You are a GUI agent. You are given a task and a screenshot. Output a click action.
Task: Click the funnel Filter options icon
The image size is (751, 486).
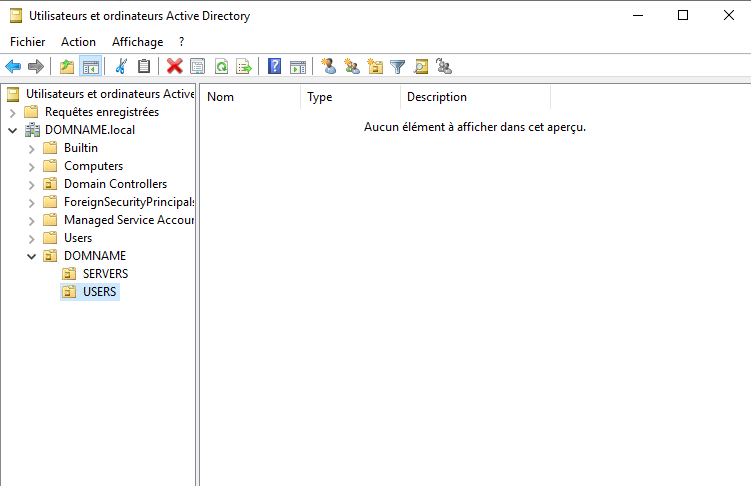pyautogui.click(x=398, y=67)
